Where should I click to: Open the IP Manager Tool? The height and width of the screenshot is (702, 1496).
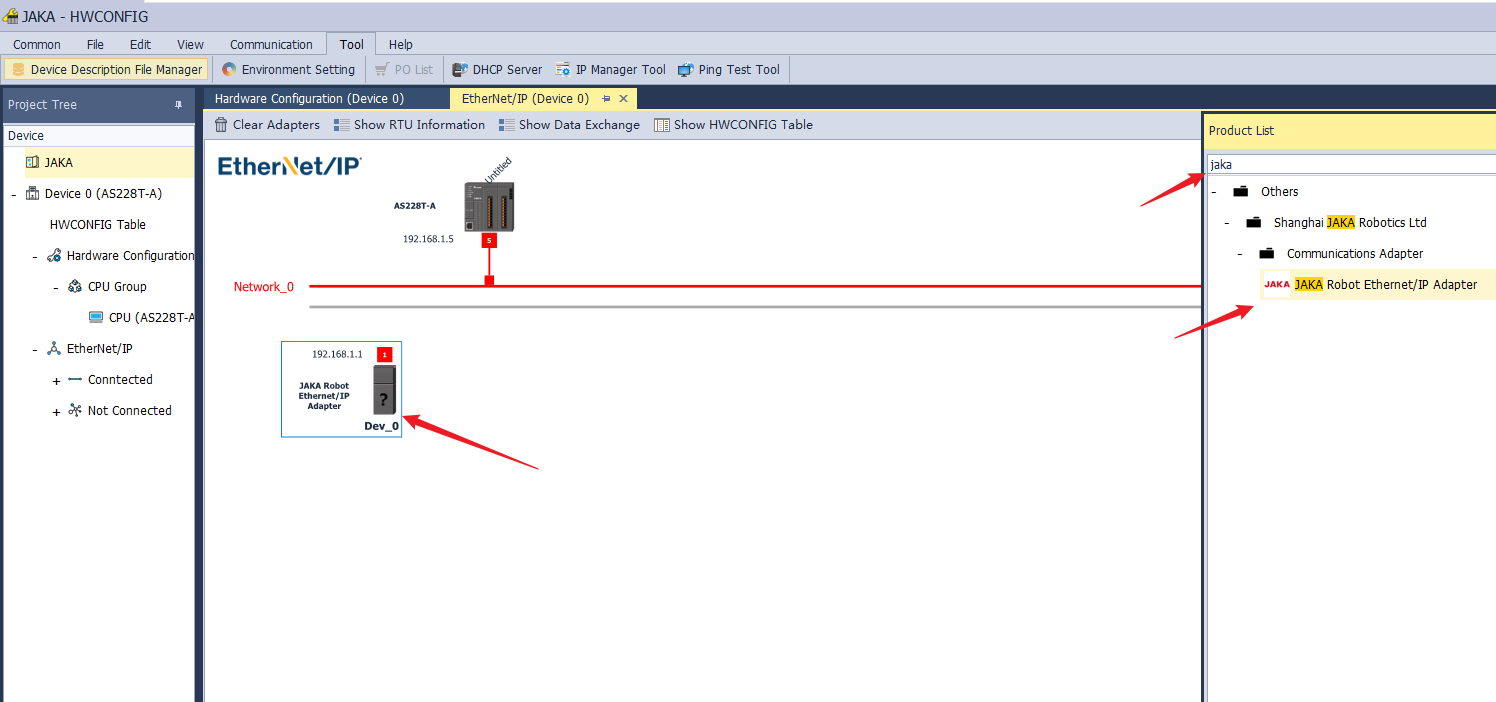610,70
